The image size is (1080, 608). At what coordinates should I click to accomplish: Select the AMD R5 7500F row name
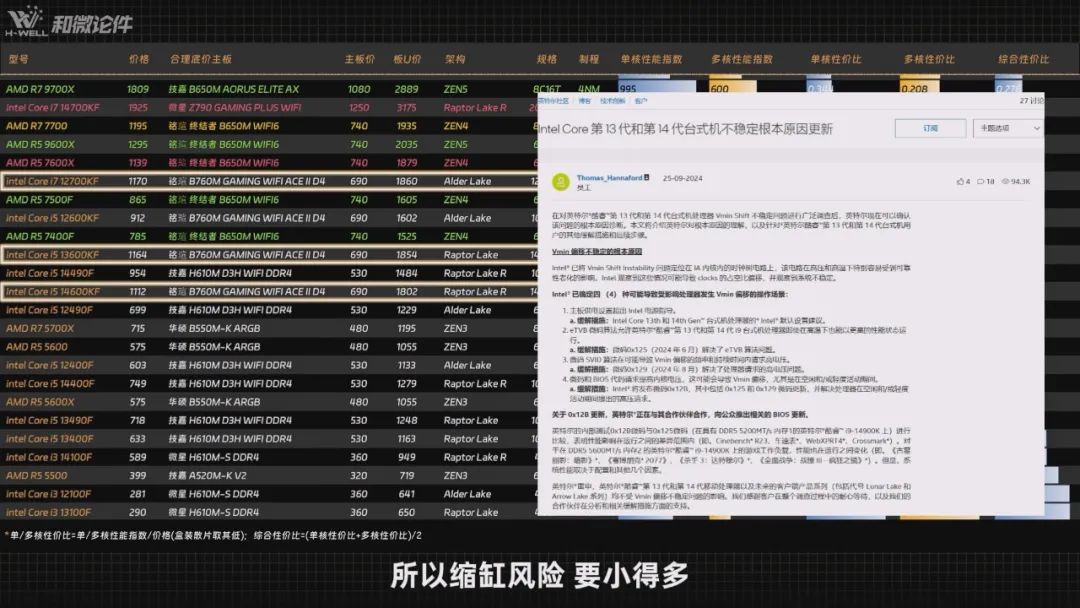click(39, 200)
